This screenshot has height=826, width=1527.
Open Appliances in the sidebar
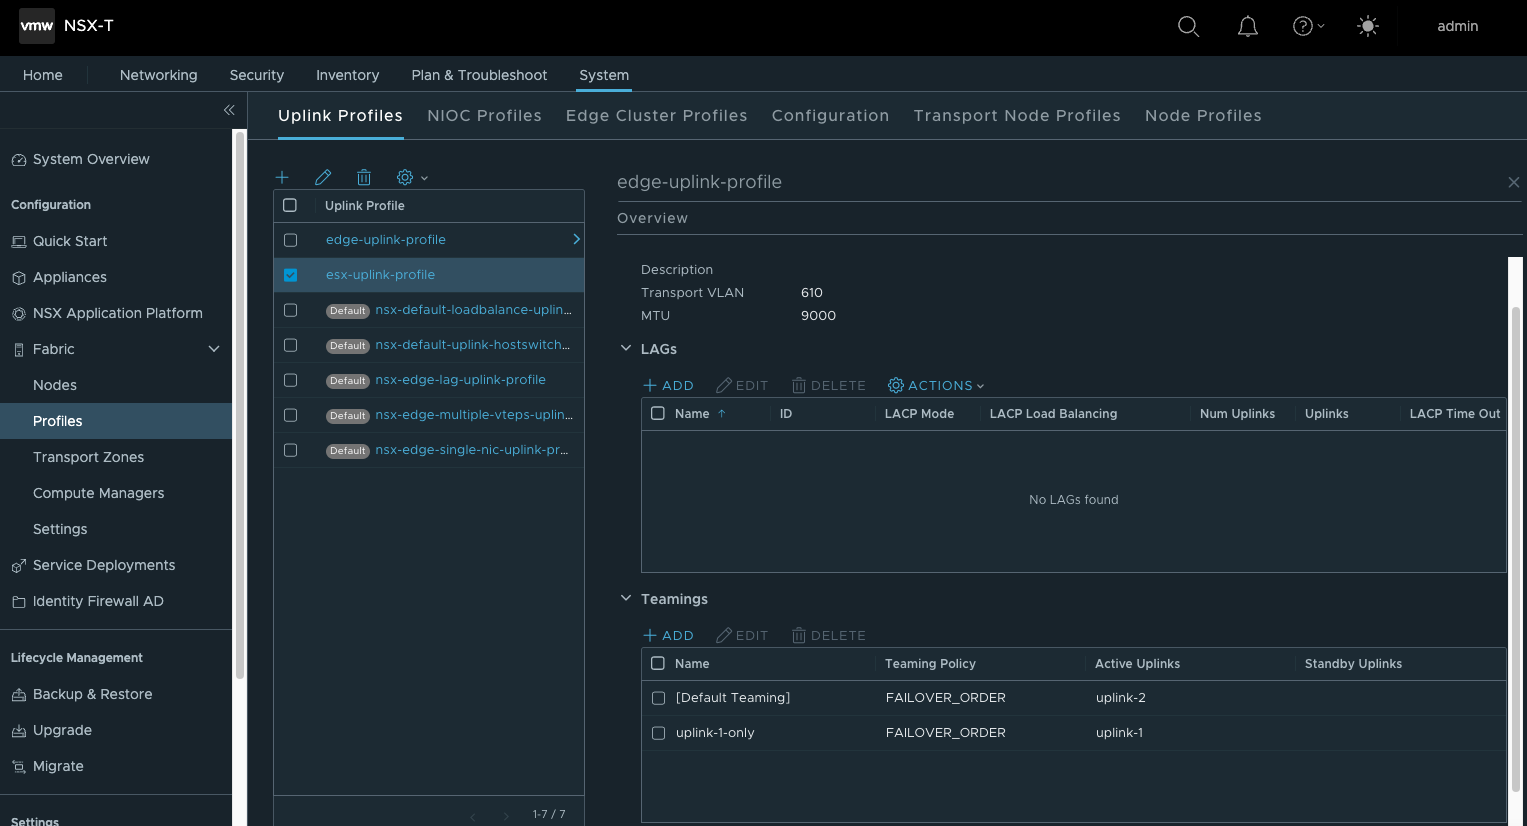pos(70,277)
